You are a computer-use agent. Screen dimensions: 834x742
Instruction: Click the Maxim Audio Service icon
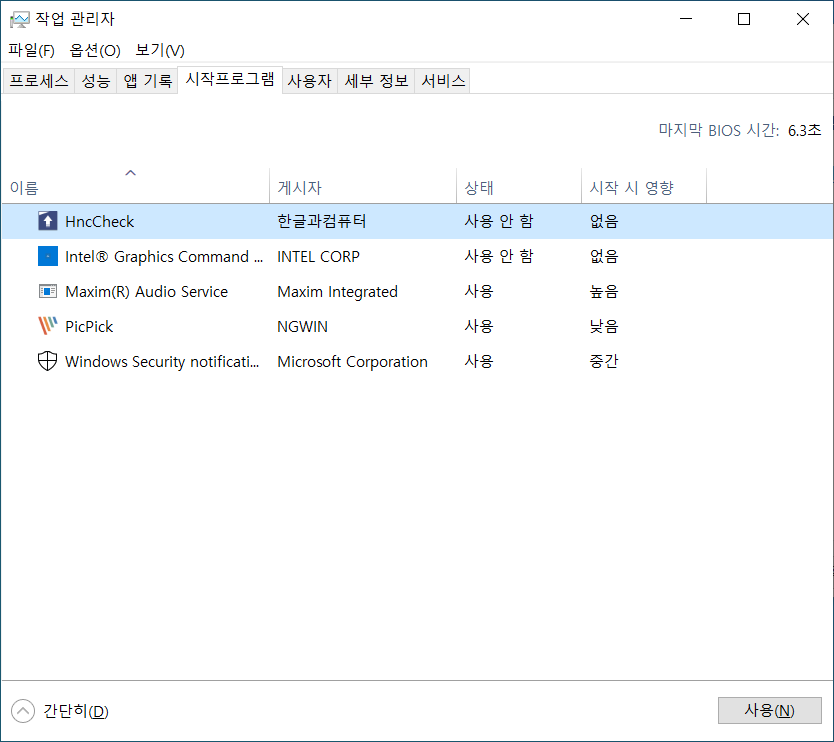pyautogui.click(x=47, y=291)
